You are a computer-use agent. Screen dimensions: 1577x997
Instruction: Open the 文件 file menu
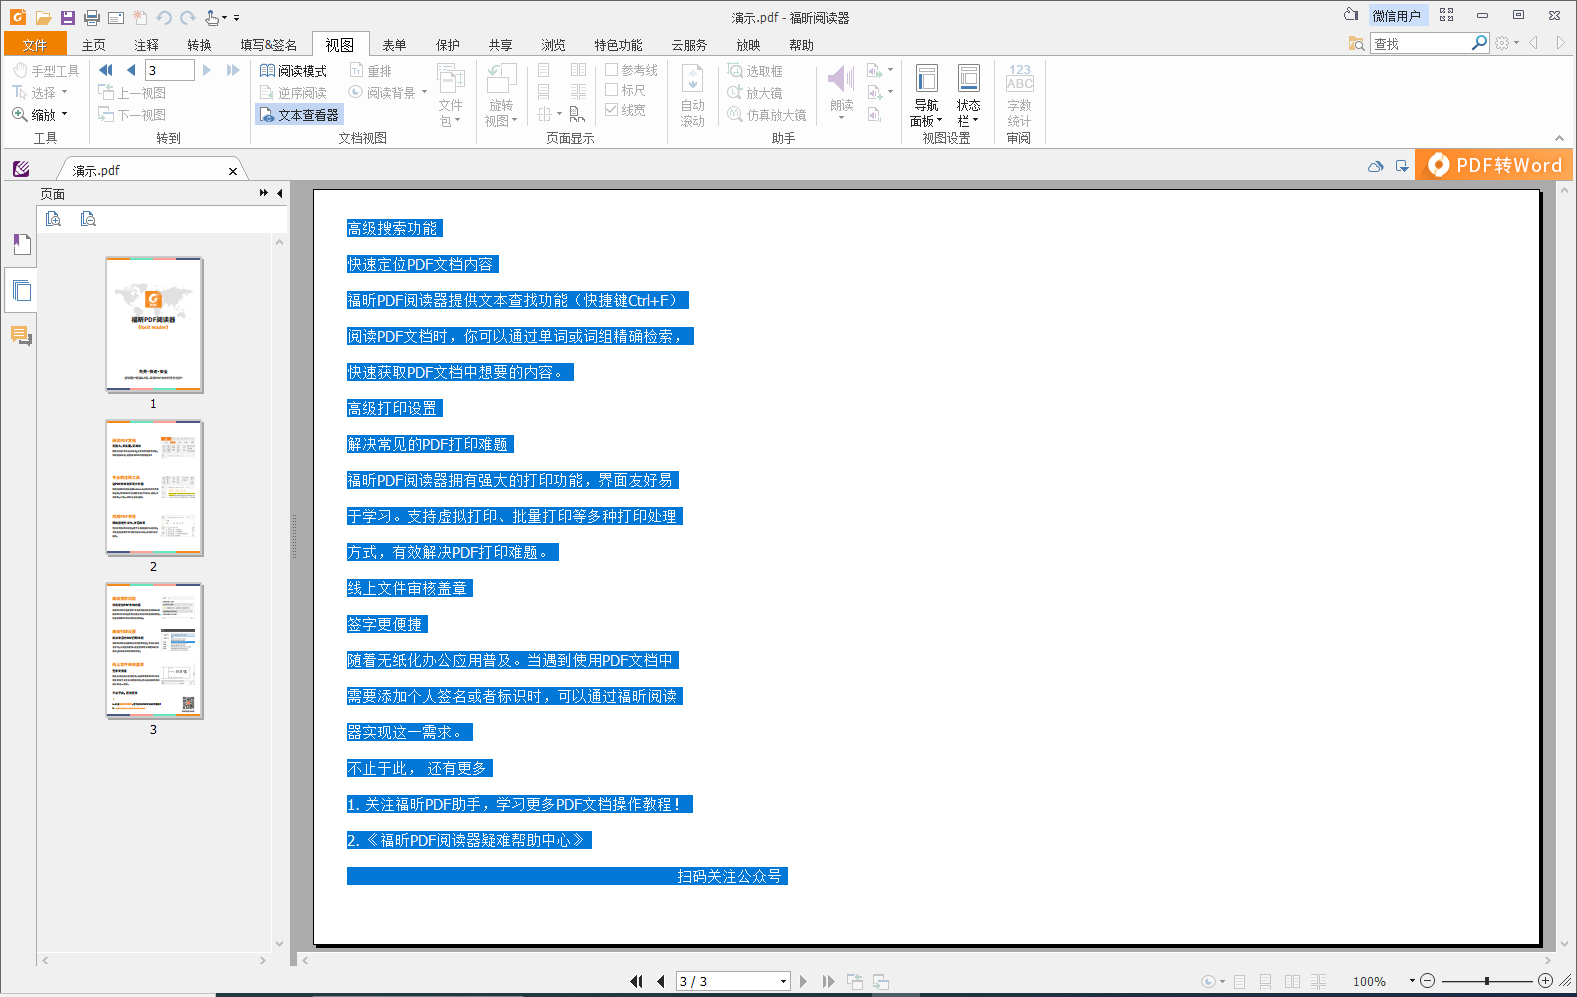35,45
